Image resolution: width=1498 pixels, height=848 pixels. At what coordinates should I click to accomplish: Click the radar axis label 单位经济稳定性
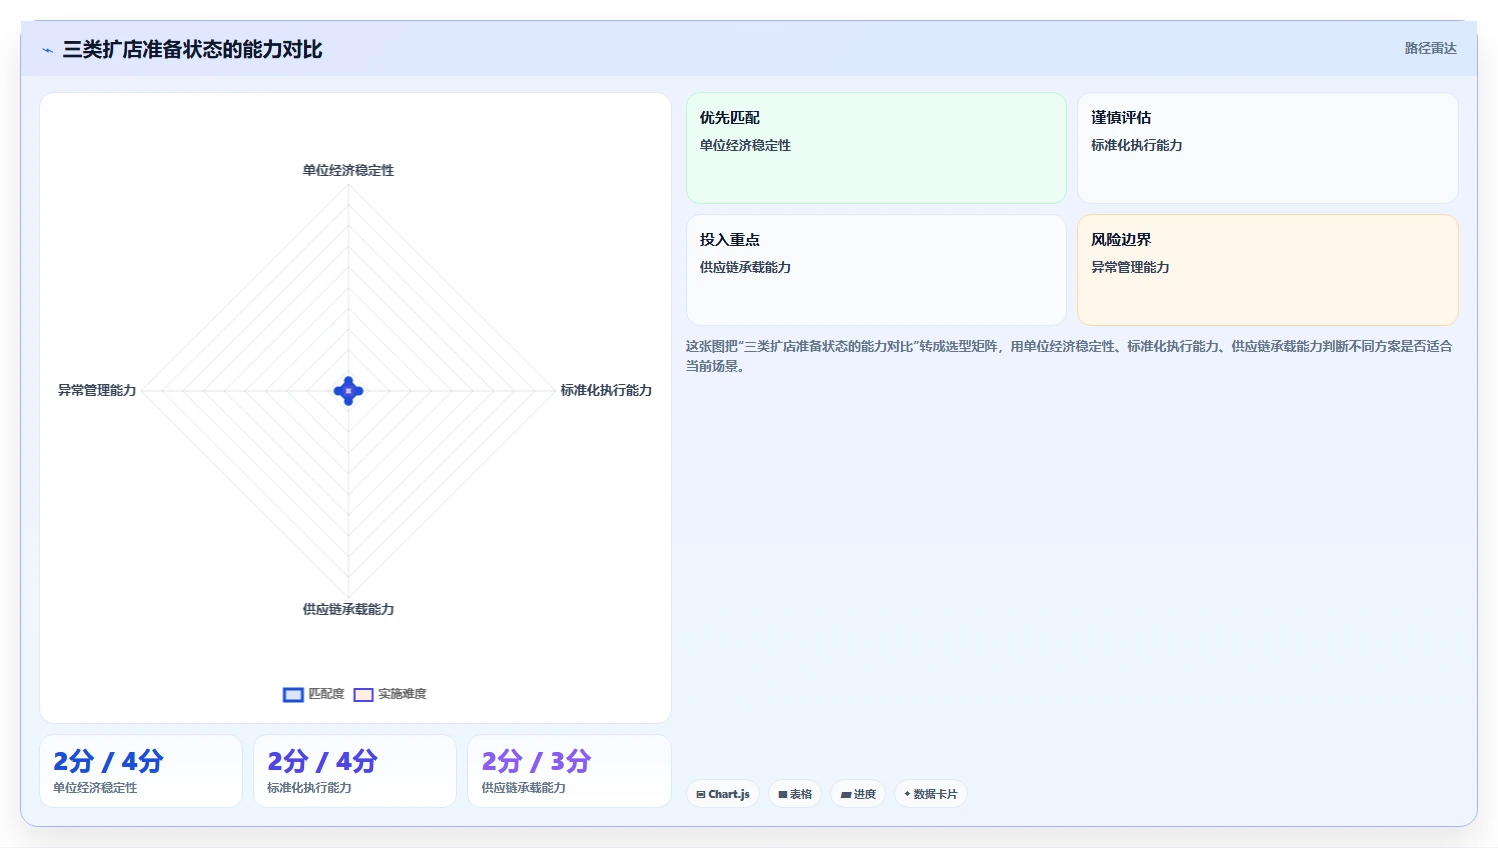[x=348, y=170]
